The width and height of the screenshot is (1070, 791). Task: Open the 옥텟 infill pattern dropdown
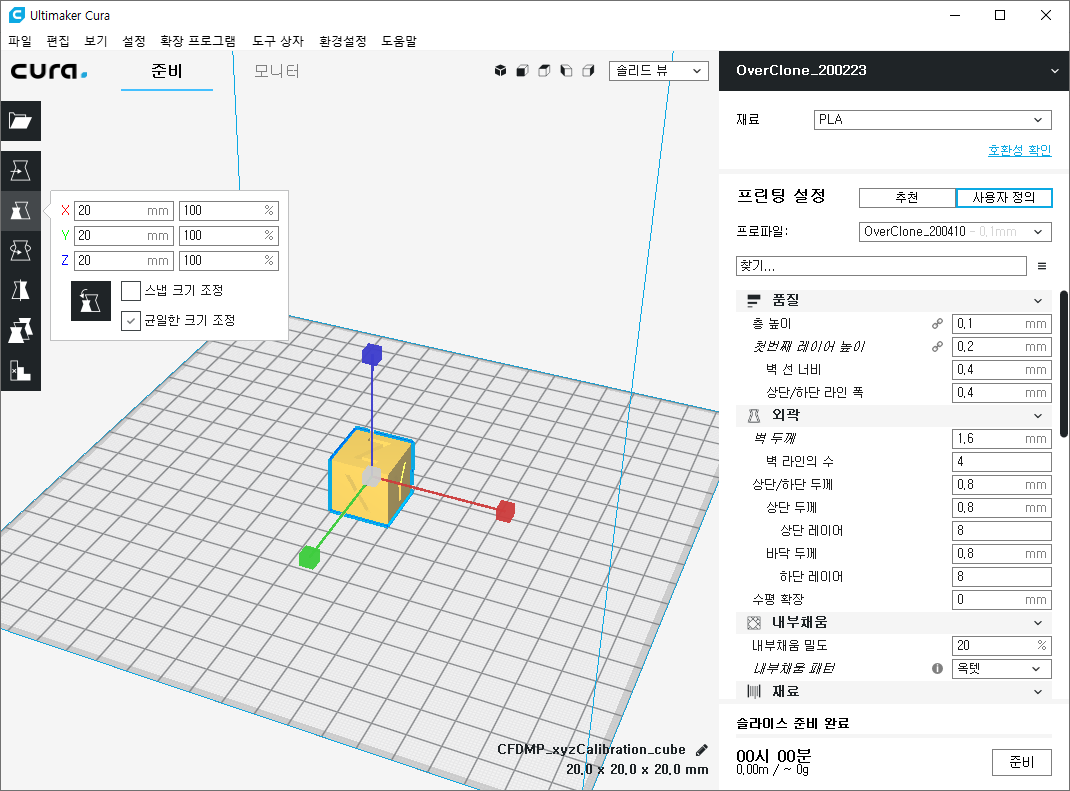(1001, 668)
